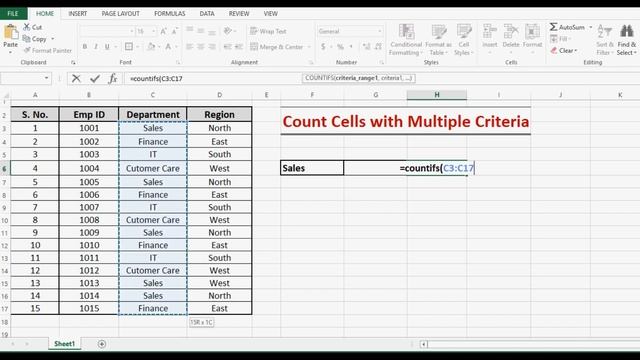Image resolution: width=640 pixels, height=360 pixels.
Task: Click the Fill button
Action: pos(560,39)
